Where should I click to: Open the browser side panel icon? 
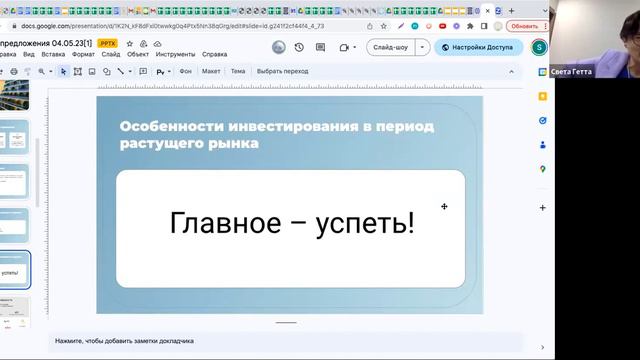click(484, 26)
